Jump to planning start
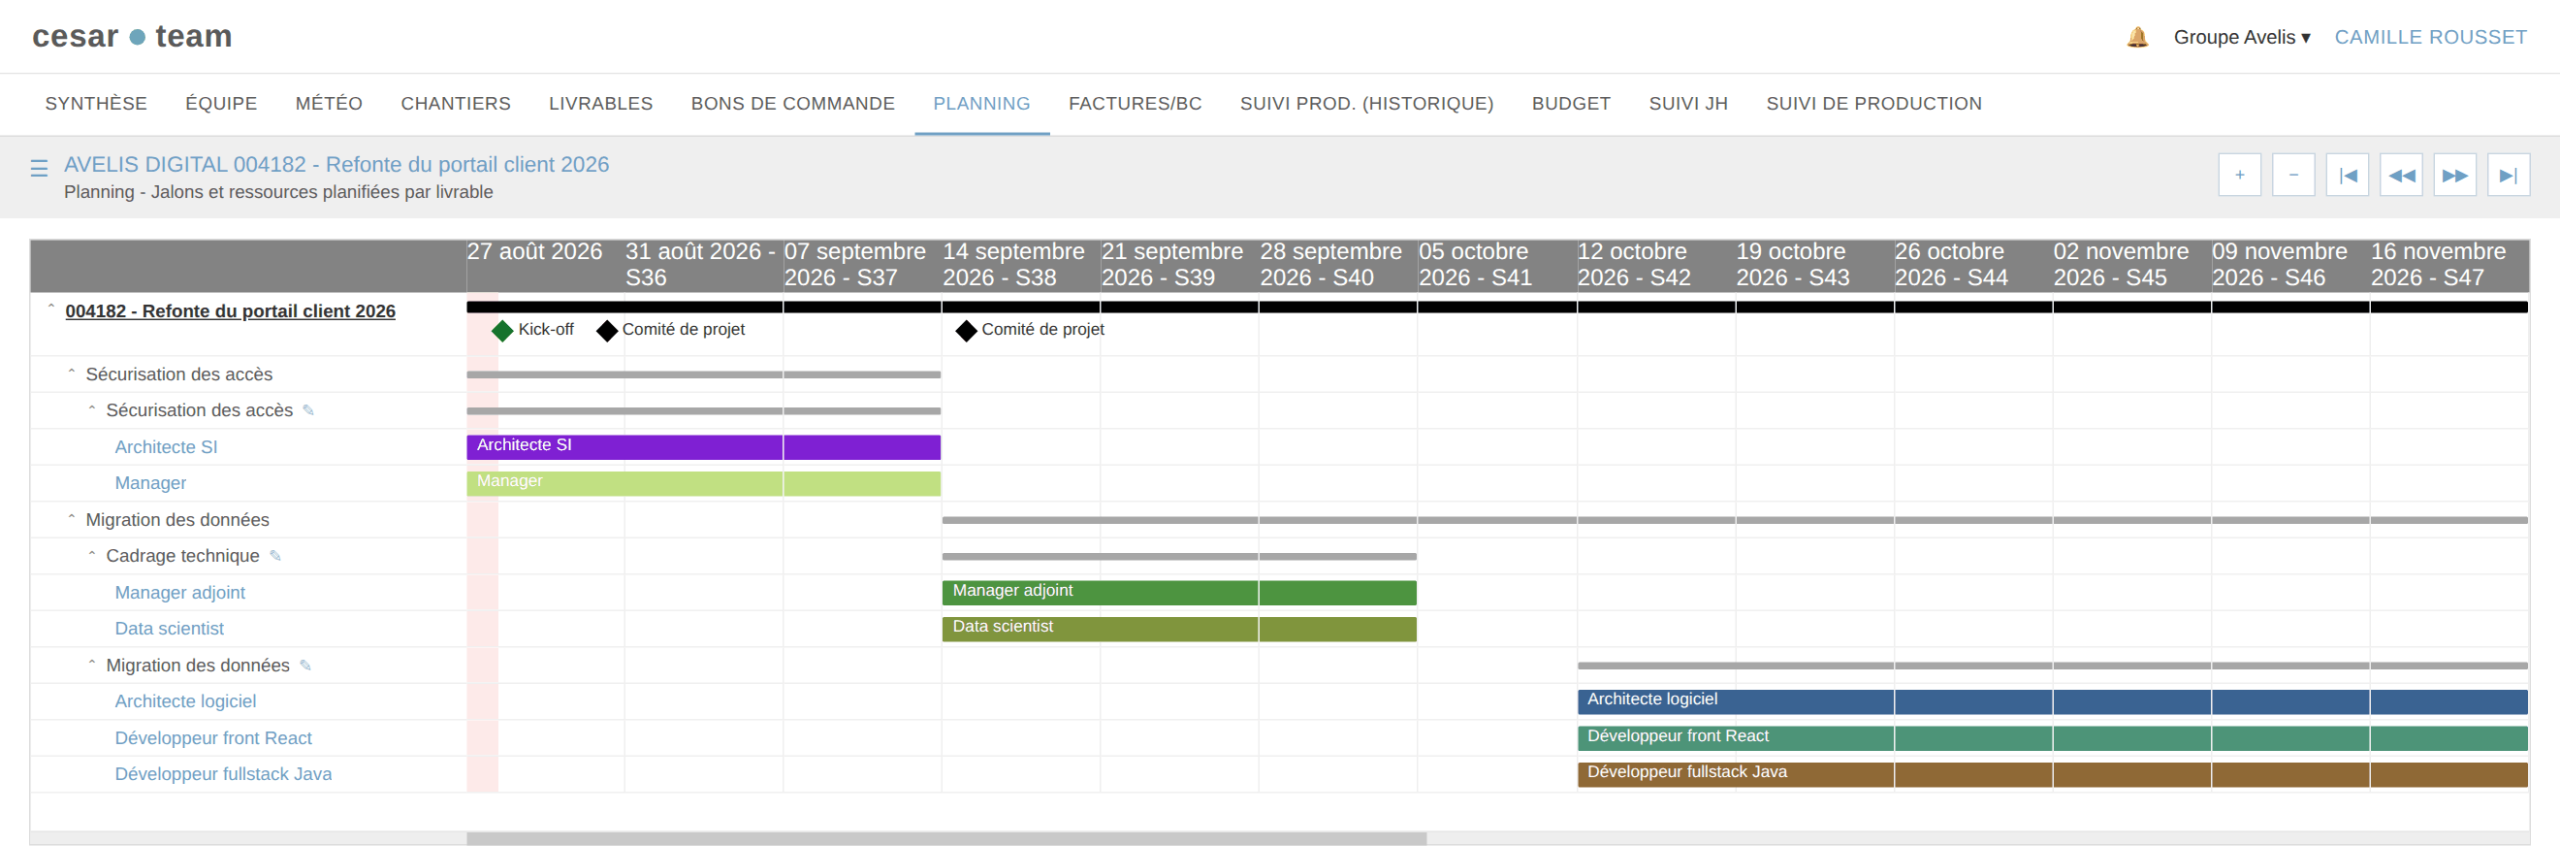 pos(2348,175)
